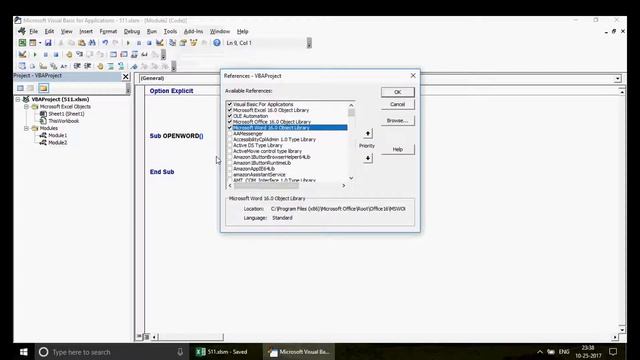Open the Immediate Window icon on Debug toolbar
This screenshot has height=360, width=640.
(124, 54)
